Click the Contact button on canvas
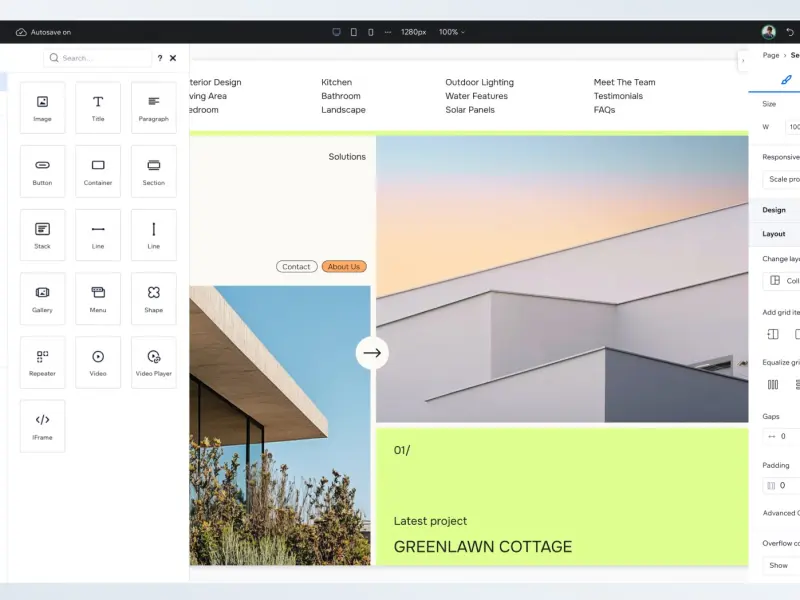 [296, 267]
